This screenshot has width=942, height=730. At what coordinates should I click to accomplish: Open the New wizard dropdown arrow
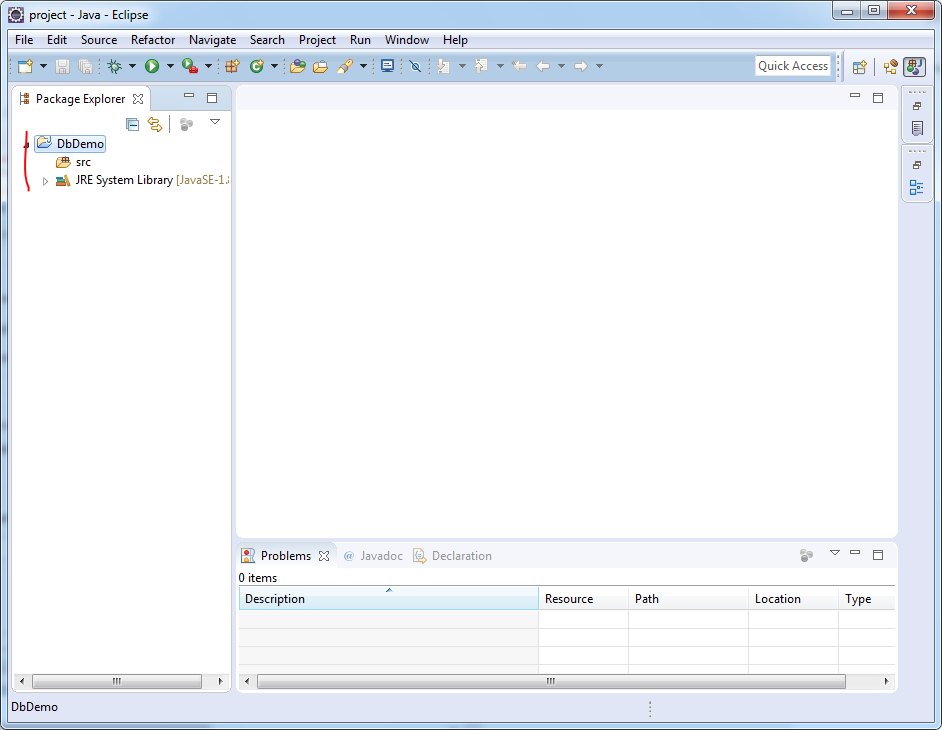pyautogui.click(x=43, y=66)
